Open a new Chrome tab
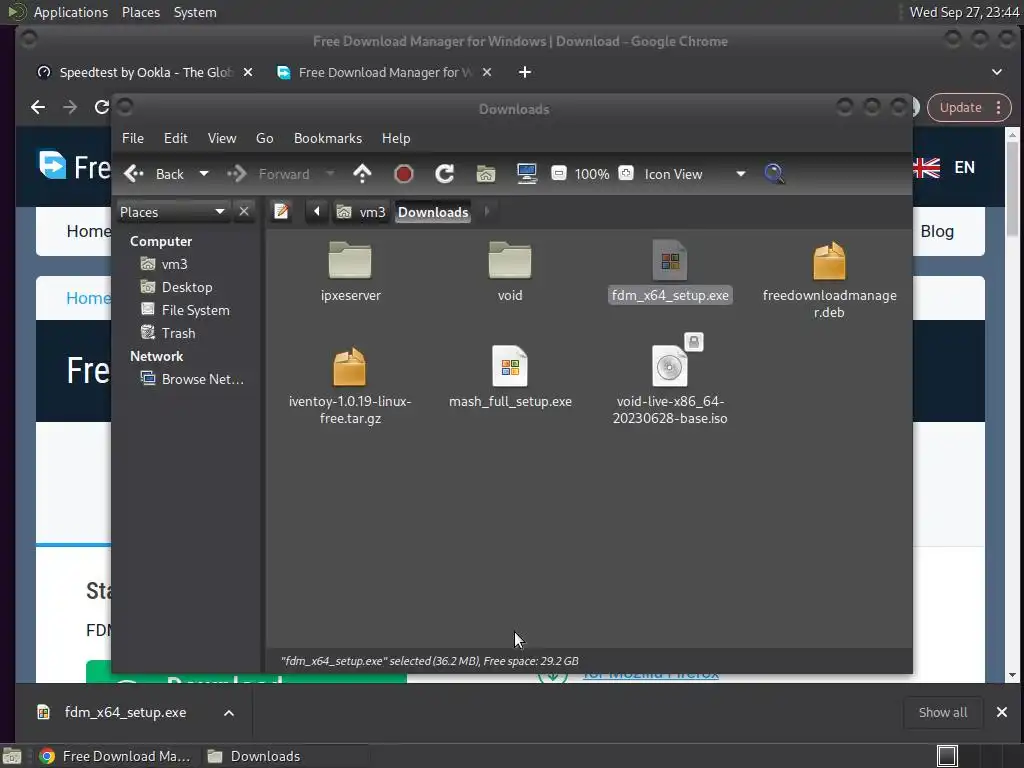The width and height of the screenshot is (1024, 768). pyautogui.click(x=524, y=72)
